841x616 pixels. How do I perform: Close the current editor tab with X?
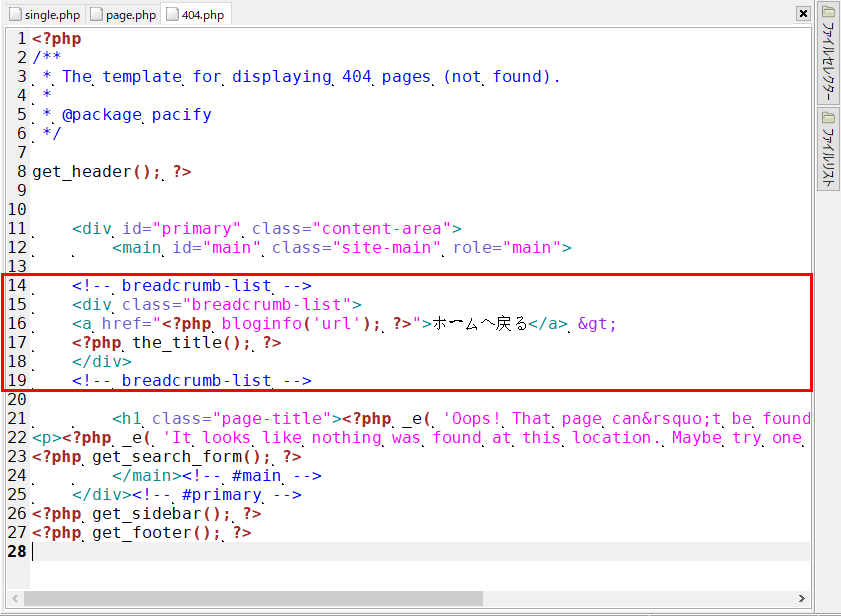pyautogui.click(x=803, y=13)
